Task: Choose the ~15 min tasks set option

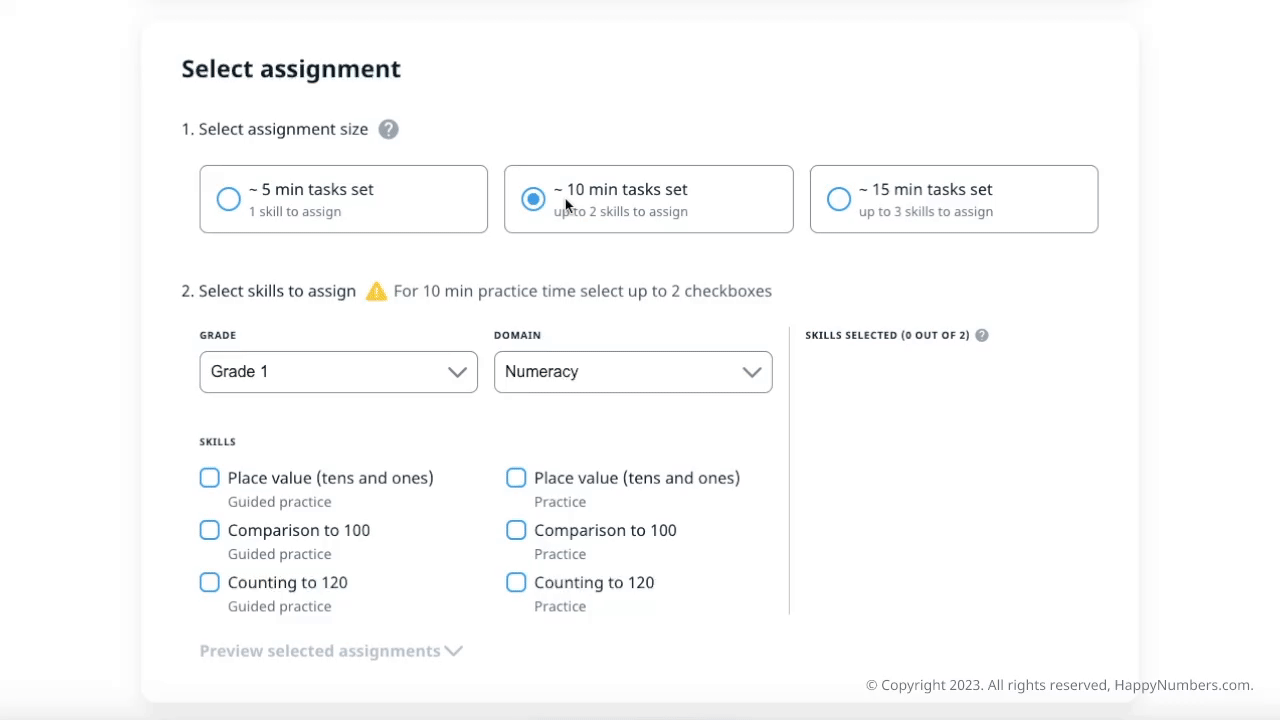Action: click(839, 199)
